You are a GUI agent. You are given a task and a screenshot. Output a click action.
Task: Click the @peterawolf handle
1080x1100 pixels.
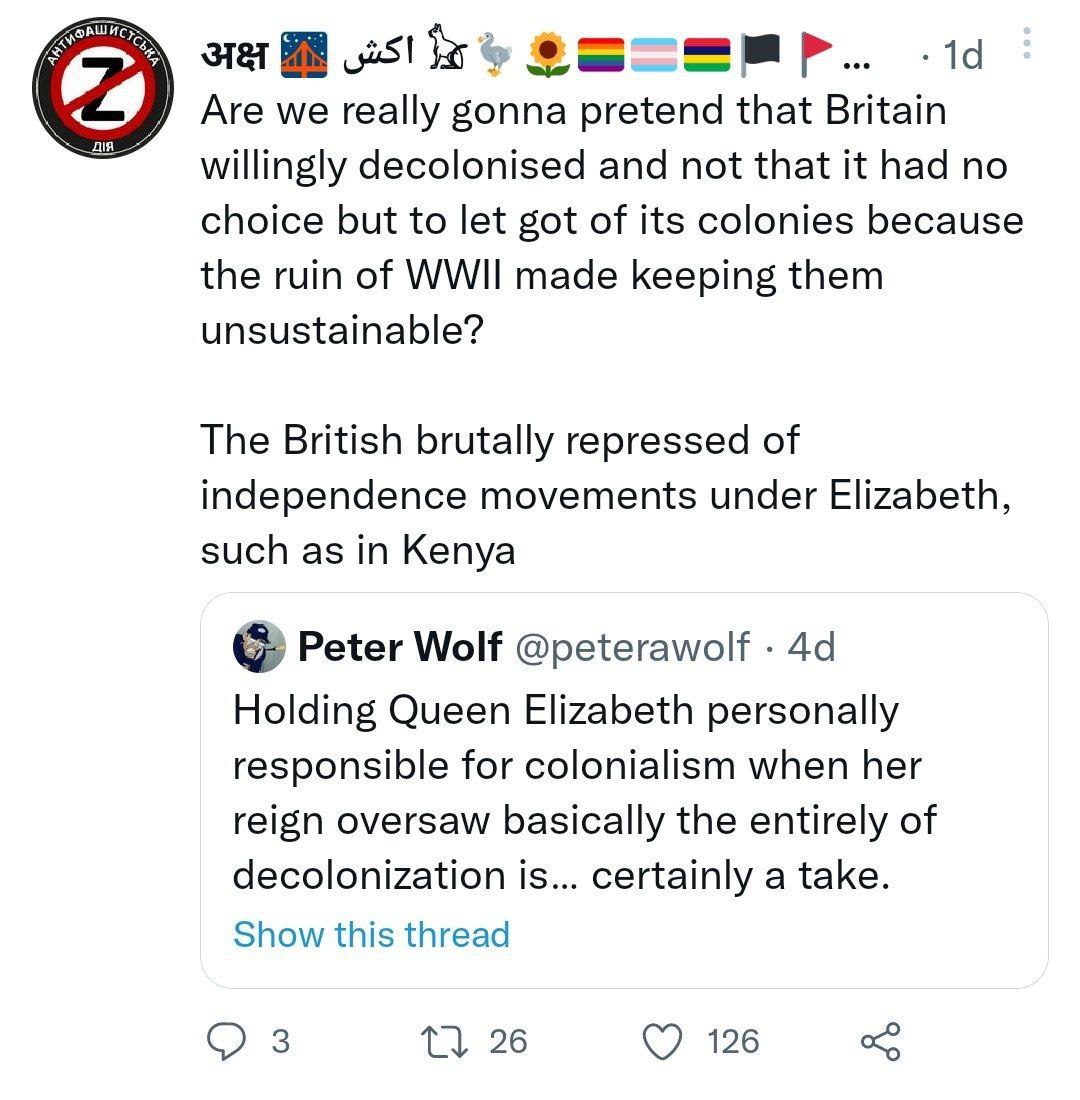coord(631,647)
